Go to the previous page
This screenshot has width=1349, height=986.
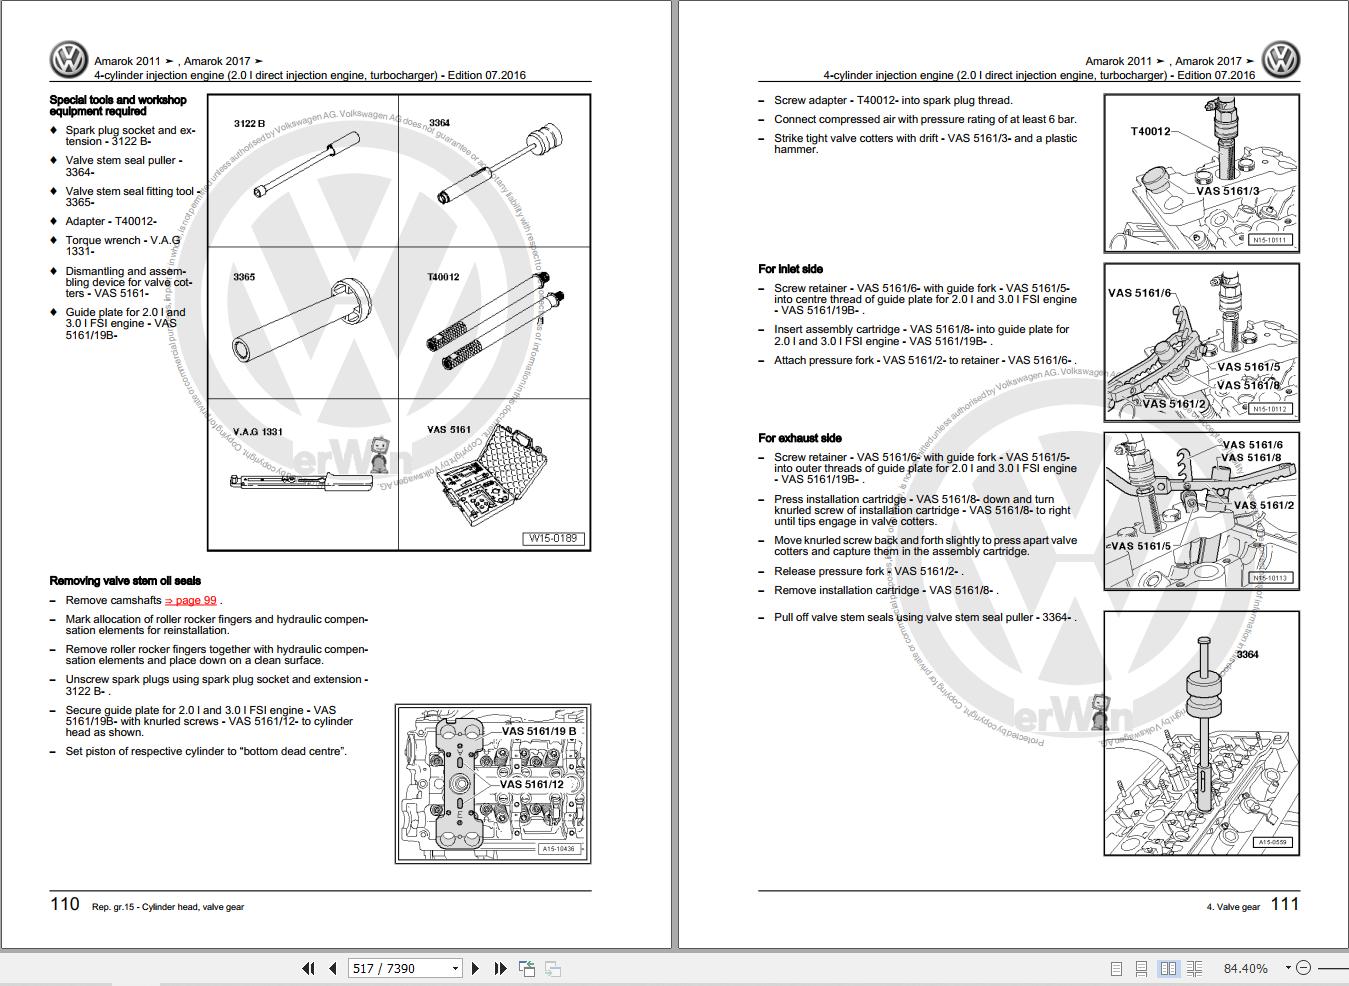(333, 968)
